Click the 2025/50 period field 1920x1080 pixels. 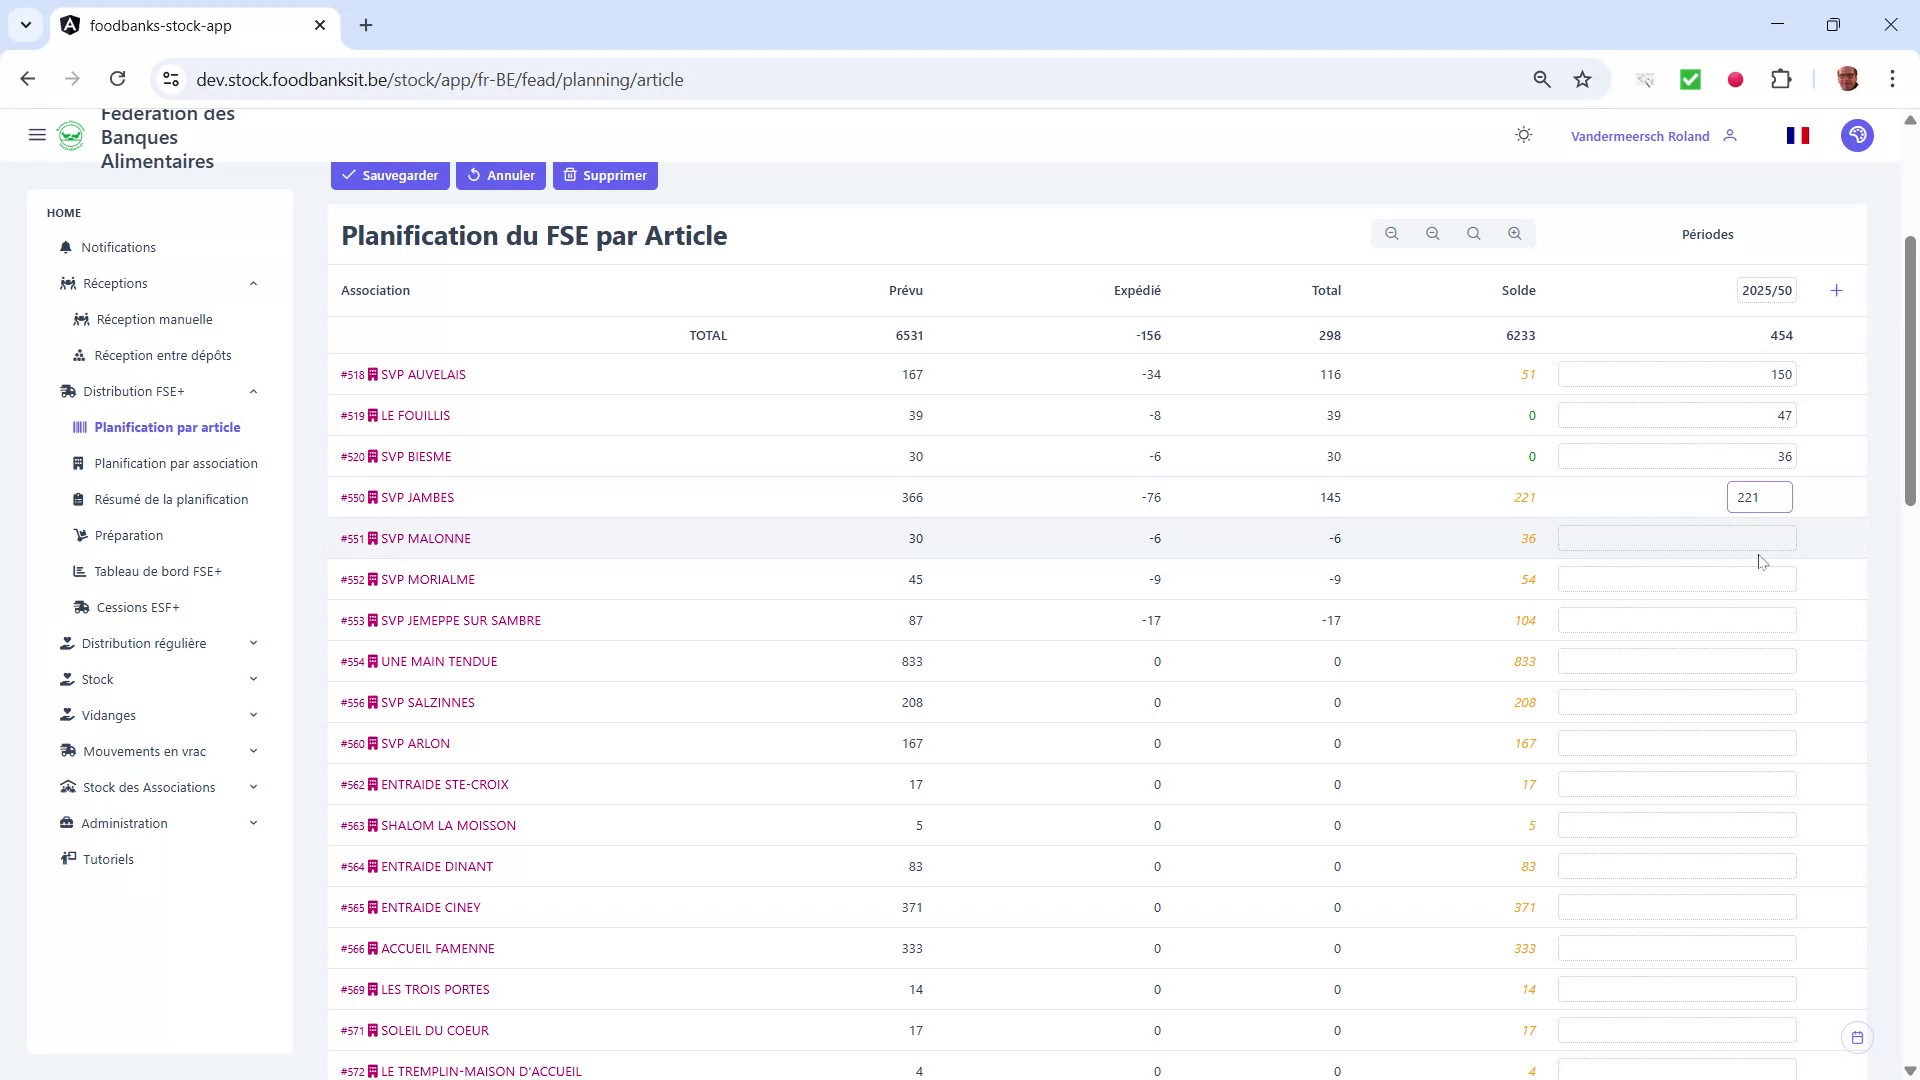click(x=1766, y=290)
